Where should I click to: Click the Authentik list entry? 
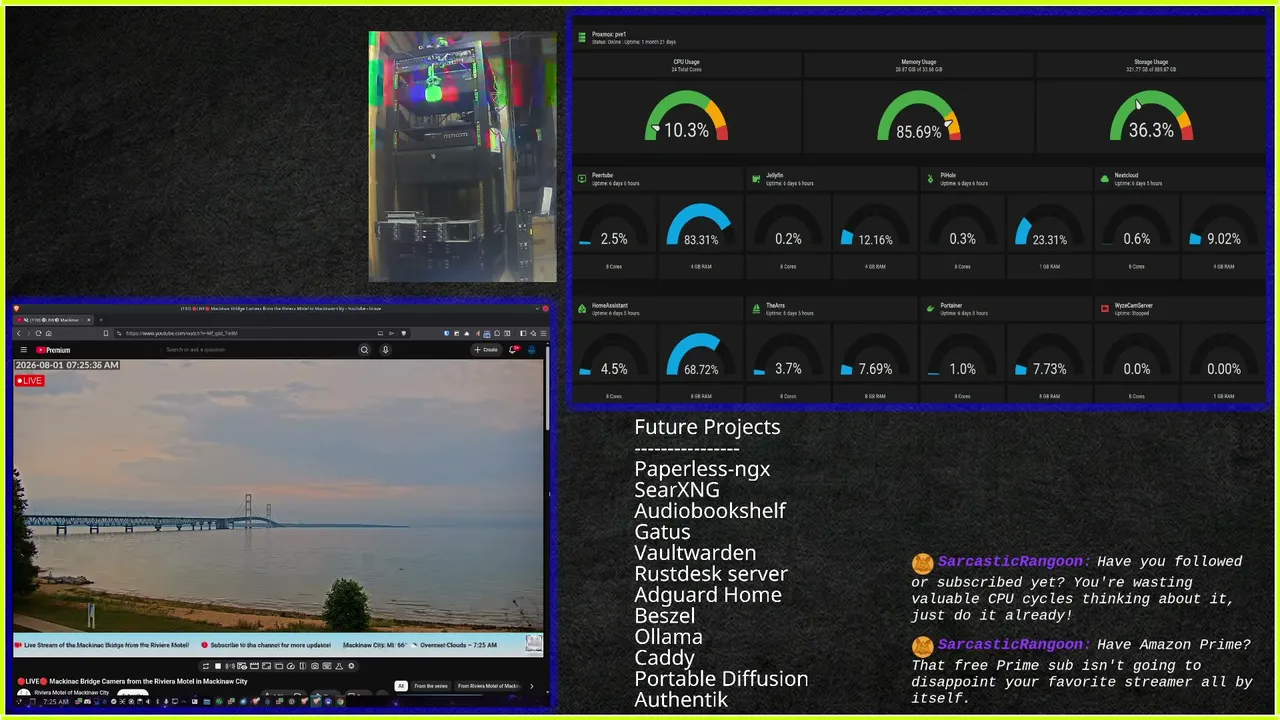pyautogui.click(x=681, y=700)
